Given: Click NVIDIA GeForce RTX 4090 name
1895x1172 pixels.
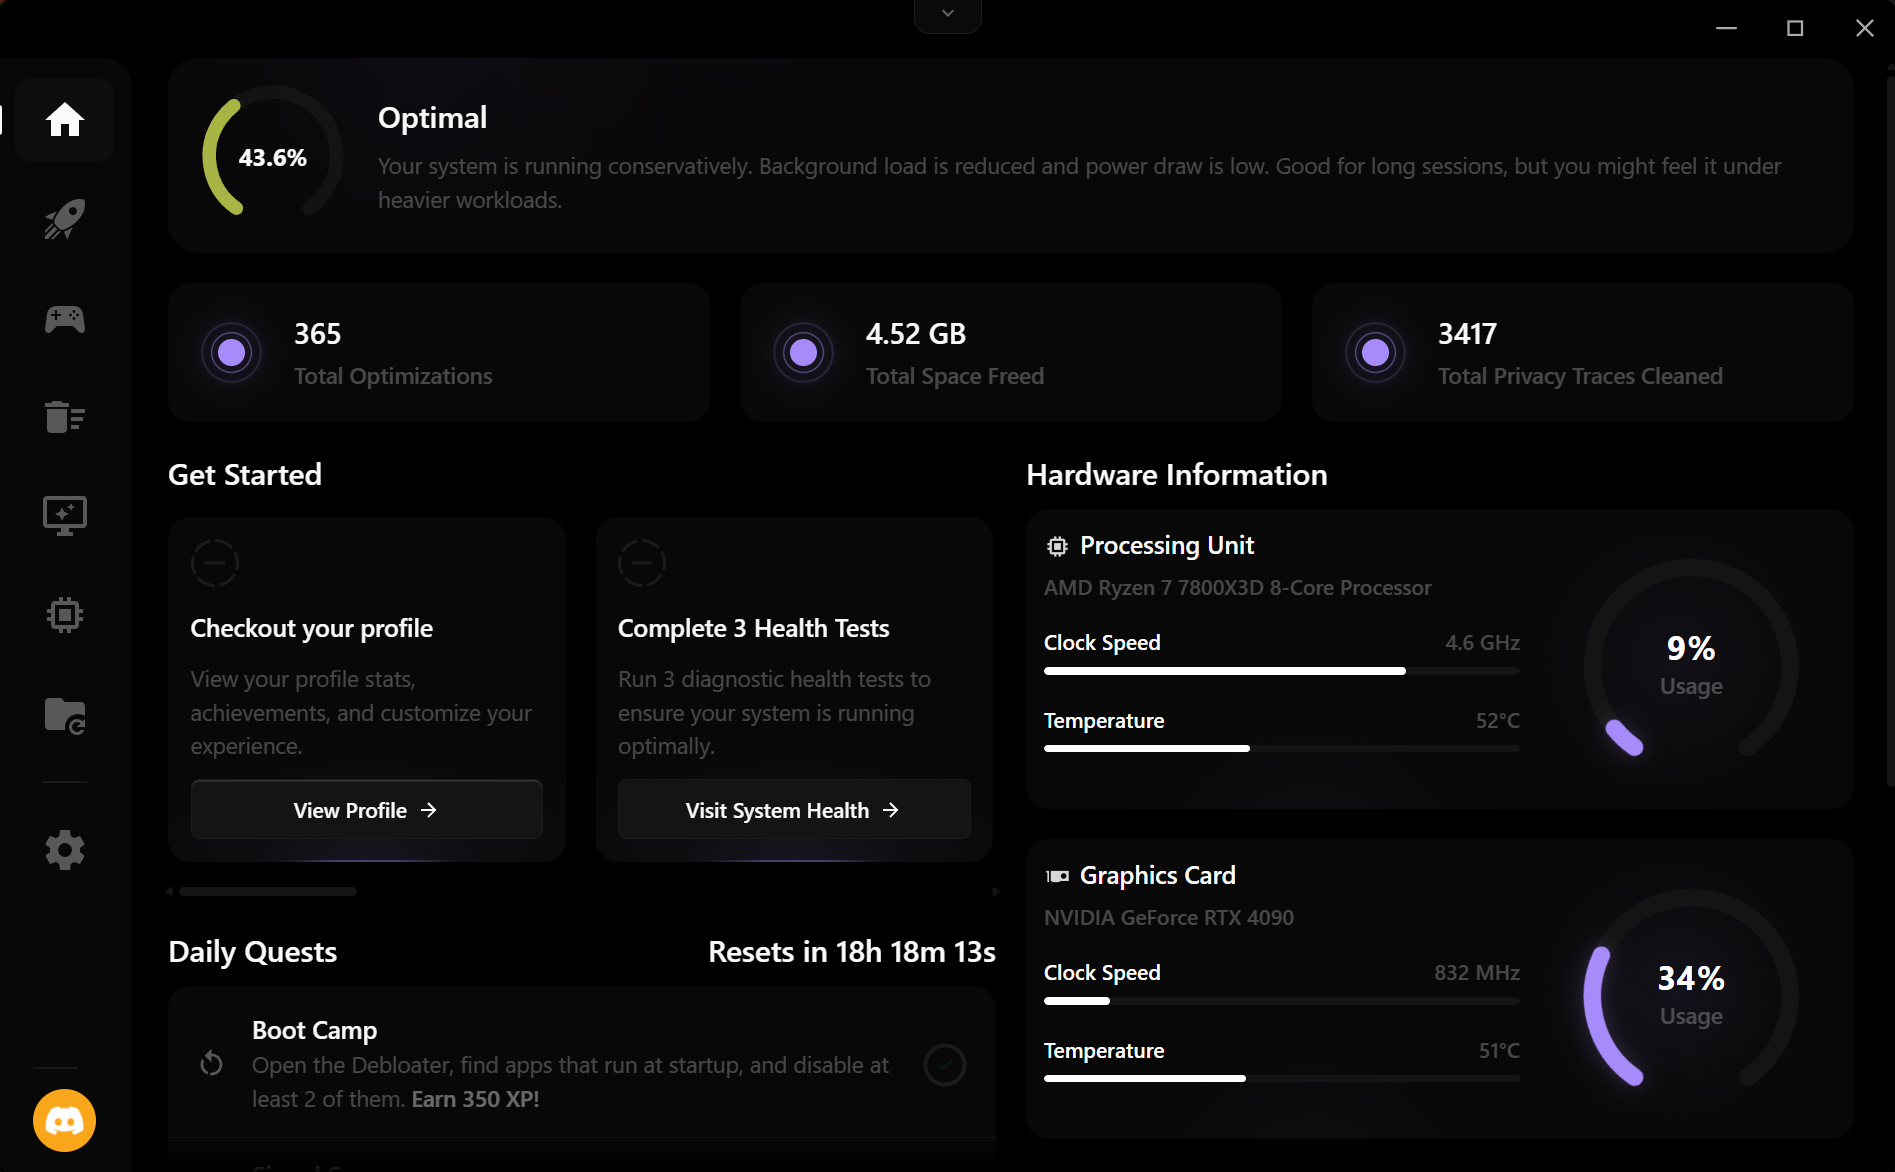Looking at the screenshot, I should tap(1169, 918).
